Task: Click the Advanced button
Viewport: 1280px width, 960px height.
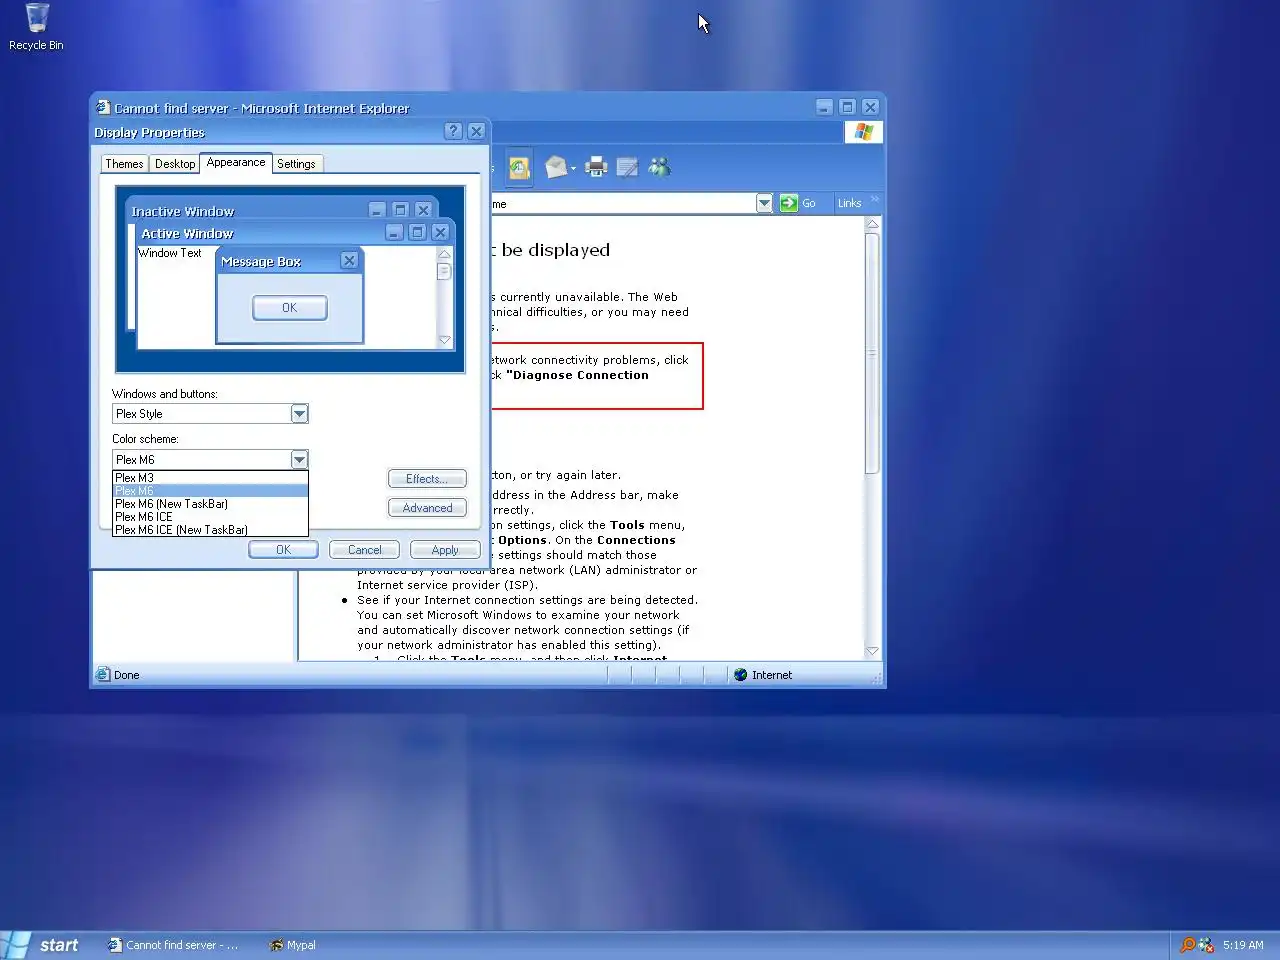Action: 427,508
